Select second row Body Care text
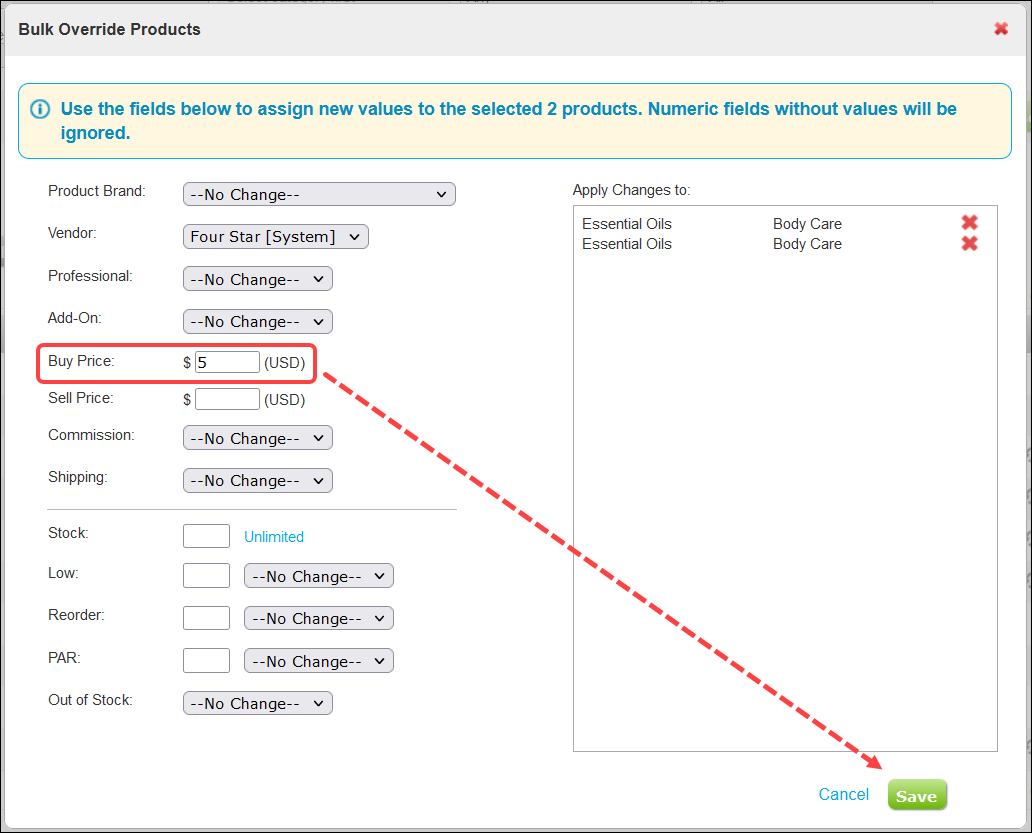 pyautogui.click(x=807, y=244)
